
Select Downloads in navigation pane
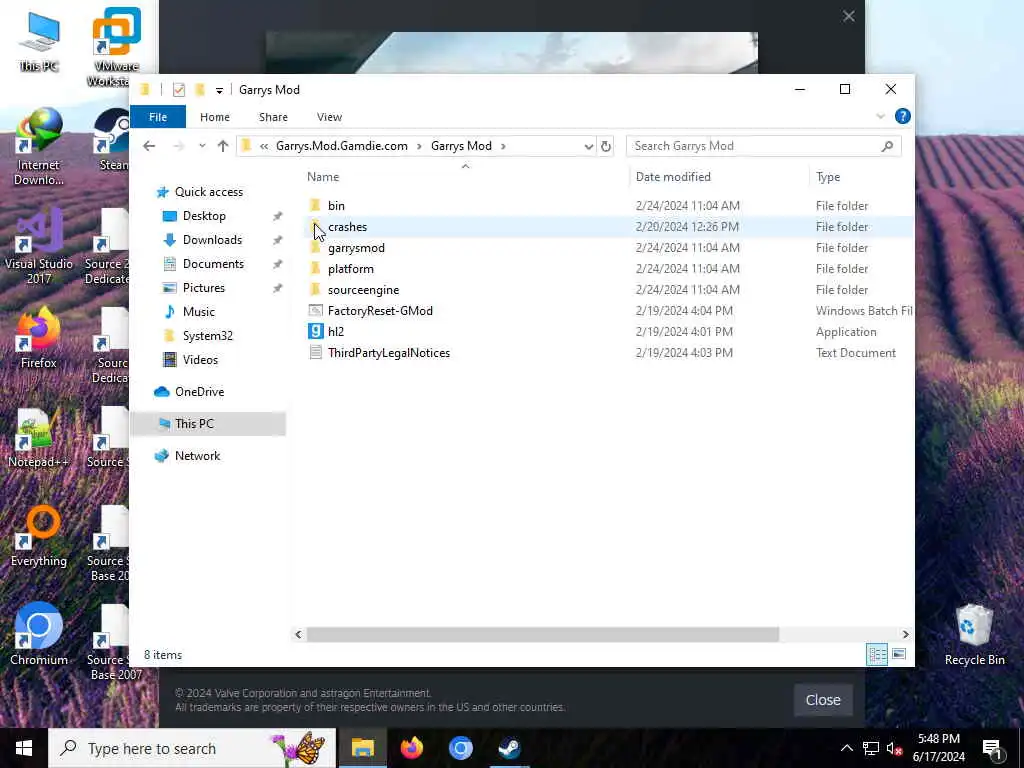(212, 240)
